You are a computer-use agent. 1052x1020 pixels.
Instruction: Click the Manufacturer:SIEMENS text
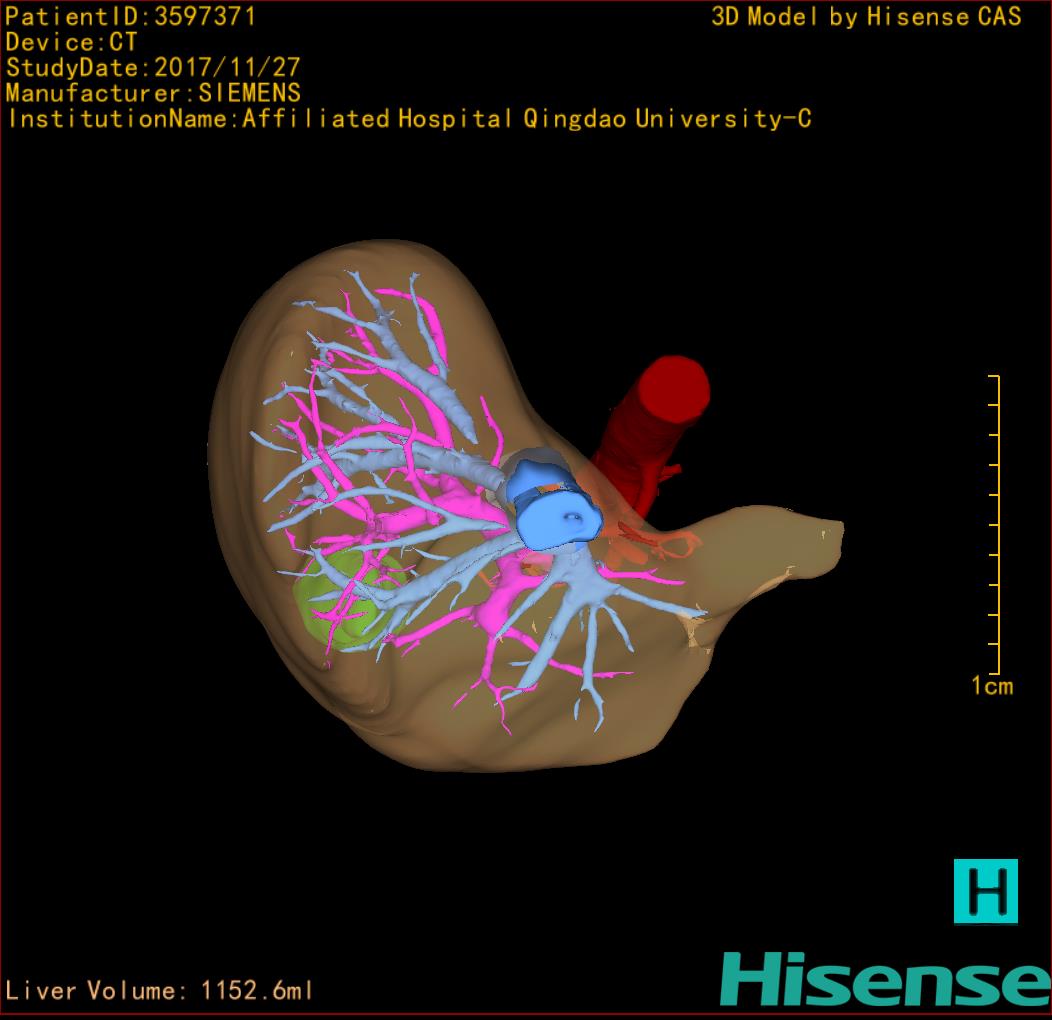(x=153, y=93)
